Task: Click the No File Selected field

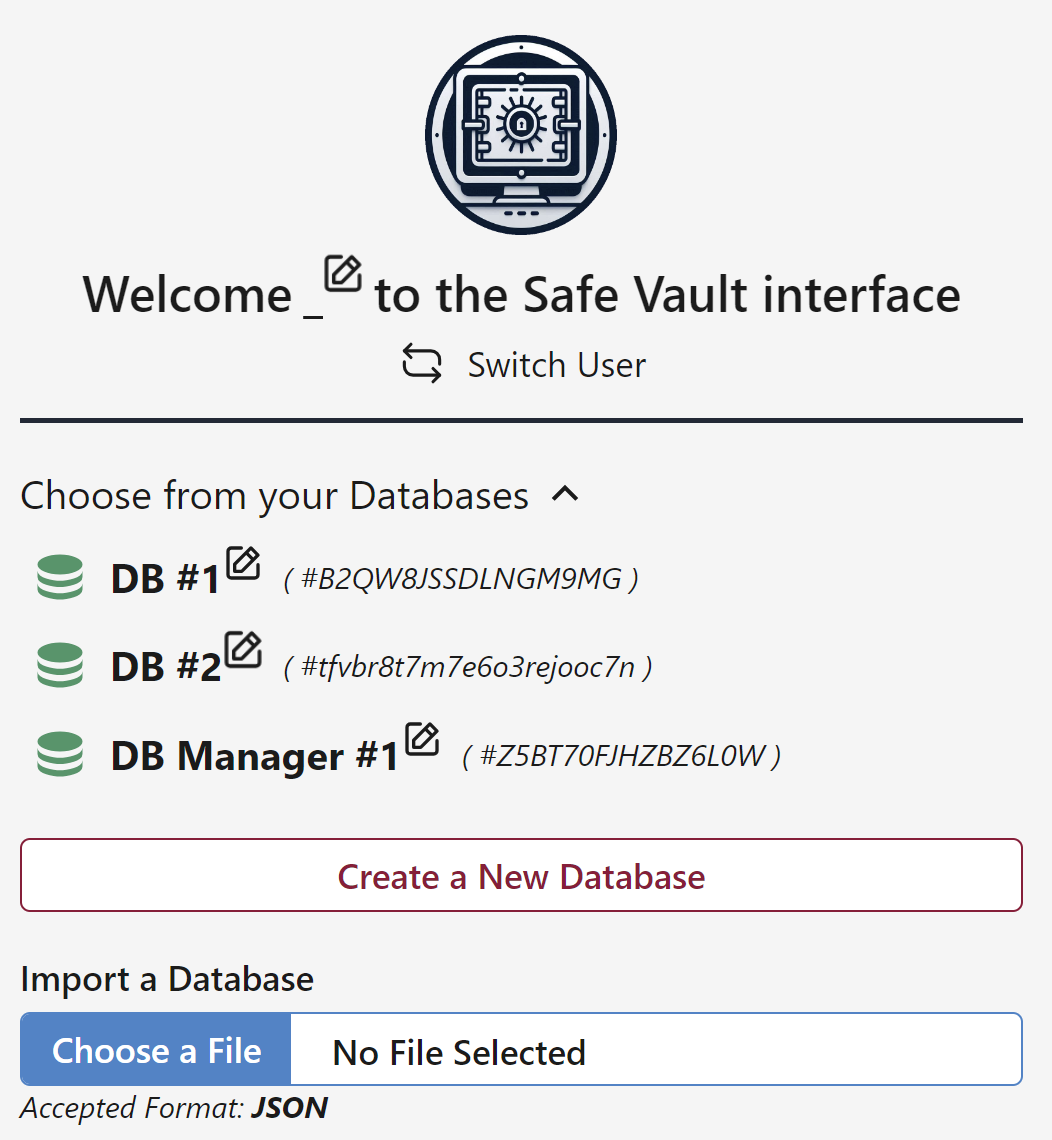Action: (x=656, y=1050)
